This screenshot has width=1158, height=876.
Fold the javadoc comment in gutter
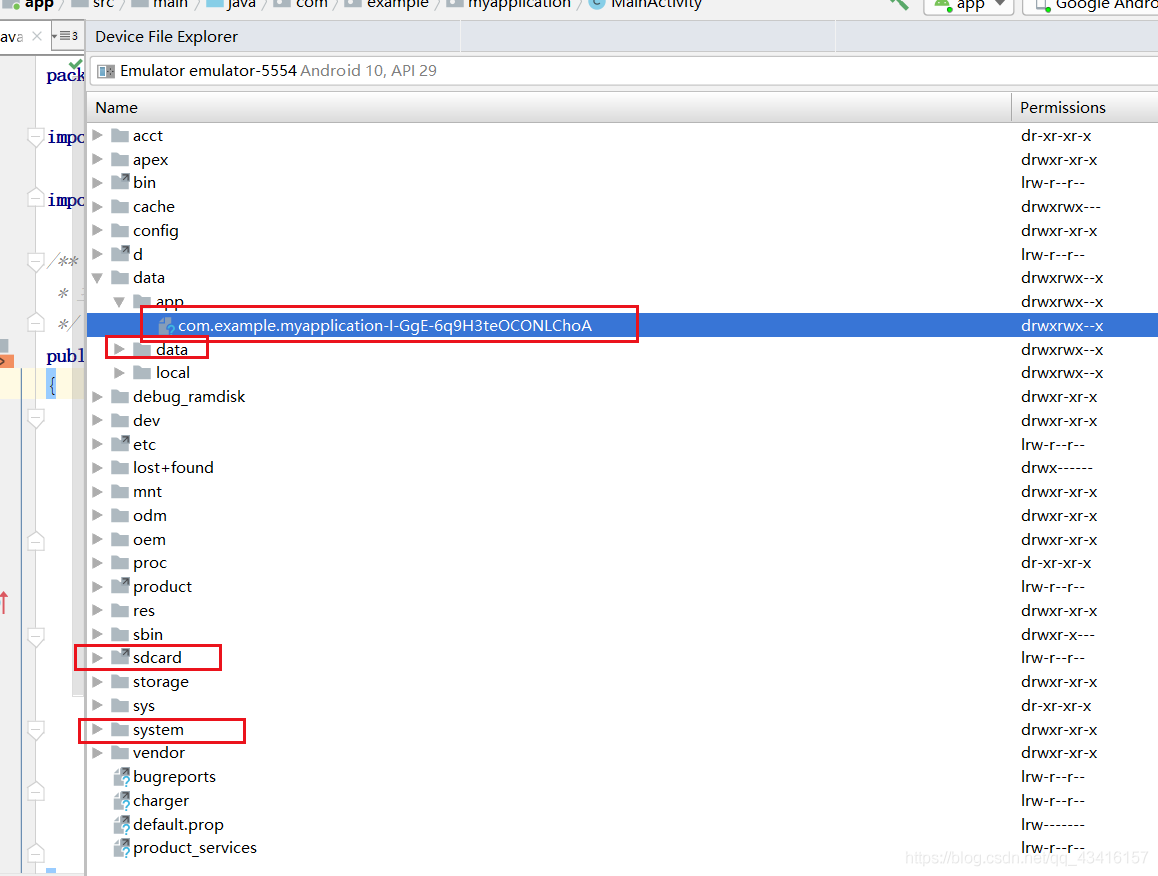coord(35,262)
